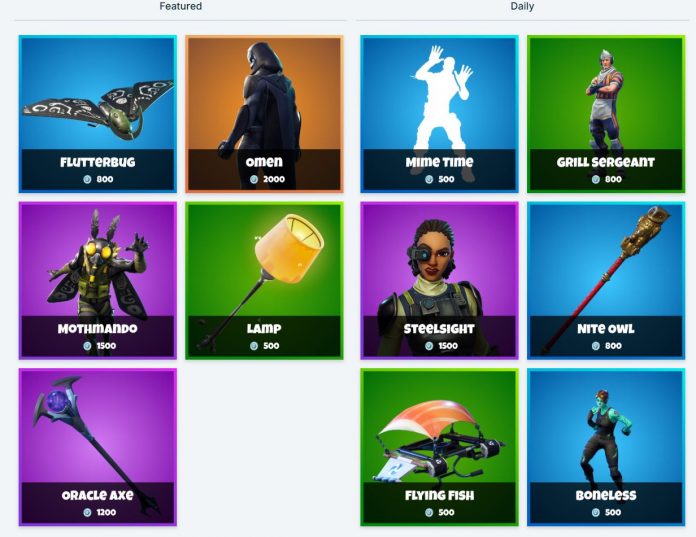696x537 pixels.
Task: Click the Mothmando name label
Action: 98,329
